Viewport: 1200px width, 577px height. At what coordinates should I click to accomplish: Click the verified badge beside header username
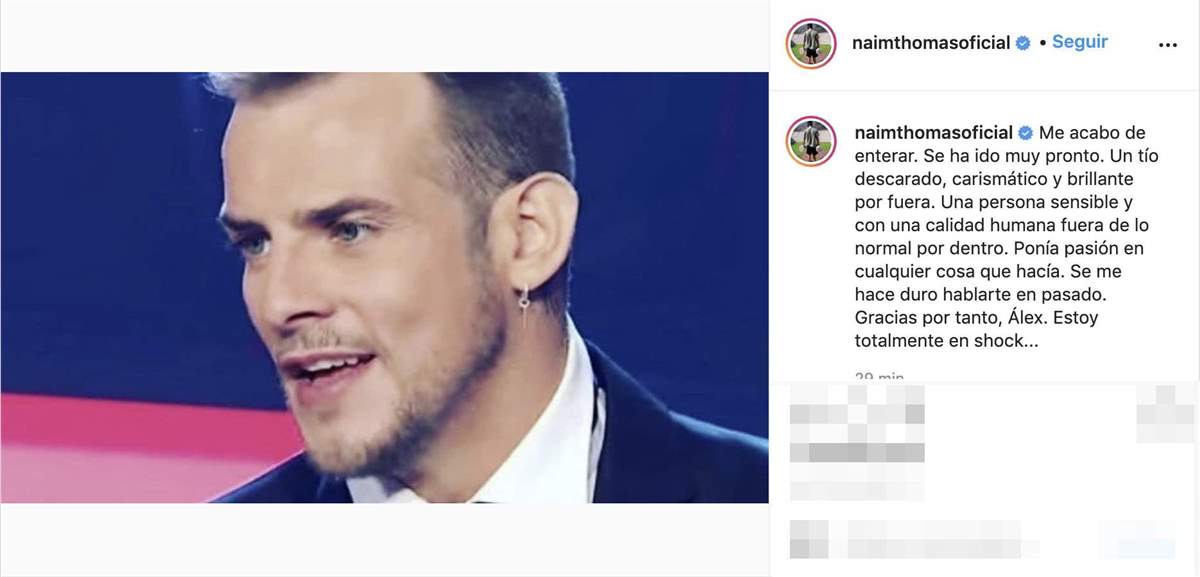coord(1023,44)
